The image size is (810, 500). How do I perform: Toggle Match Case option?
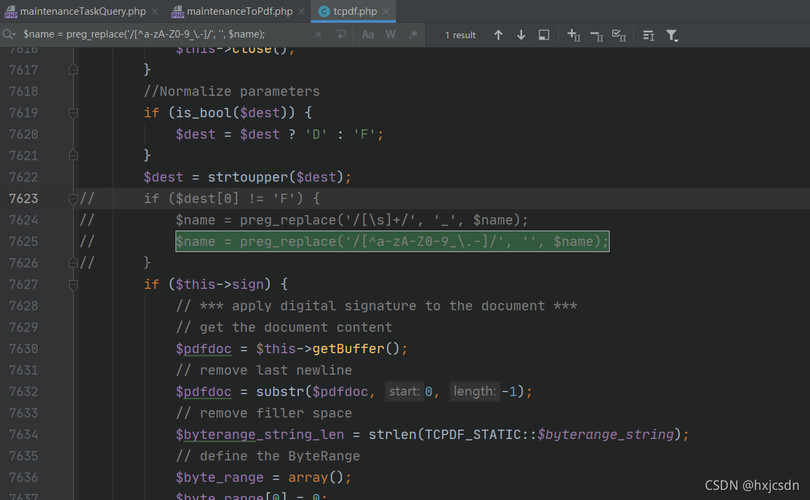click(368, 35)
